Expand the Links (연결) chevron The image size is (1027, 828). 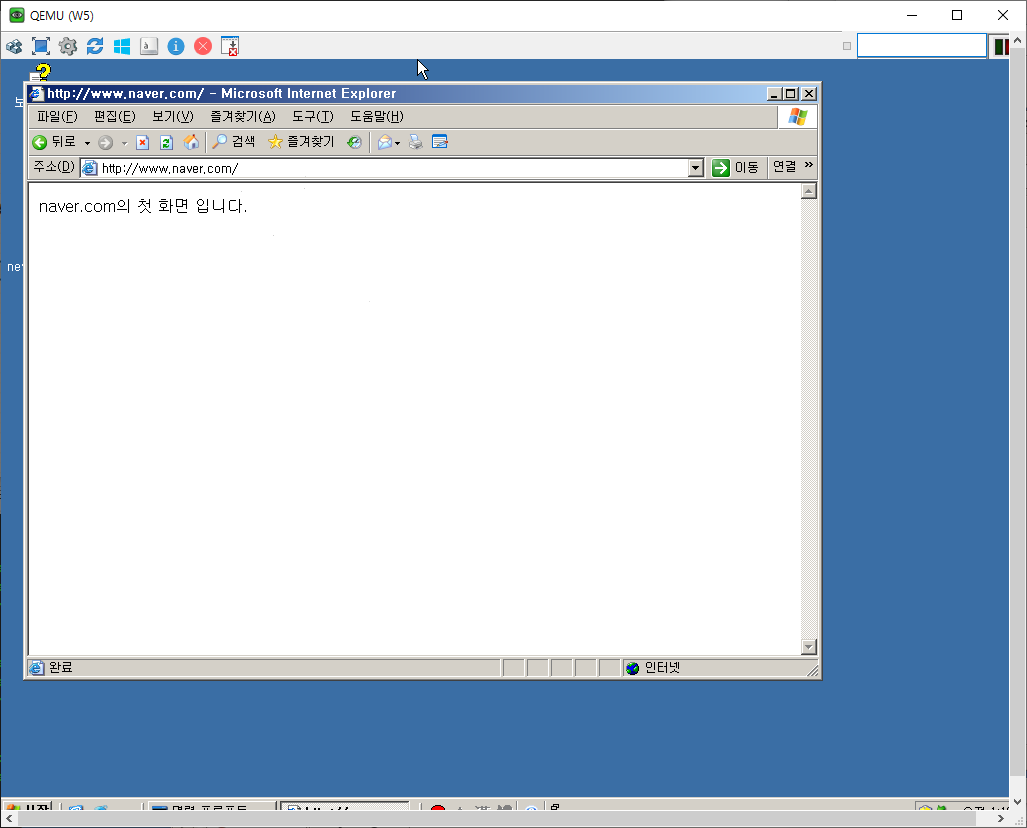809,165
